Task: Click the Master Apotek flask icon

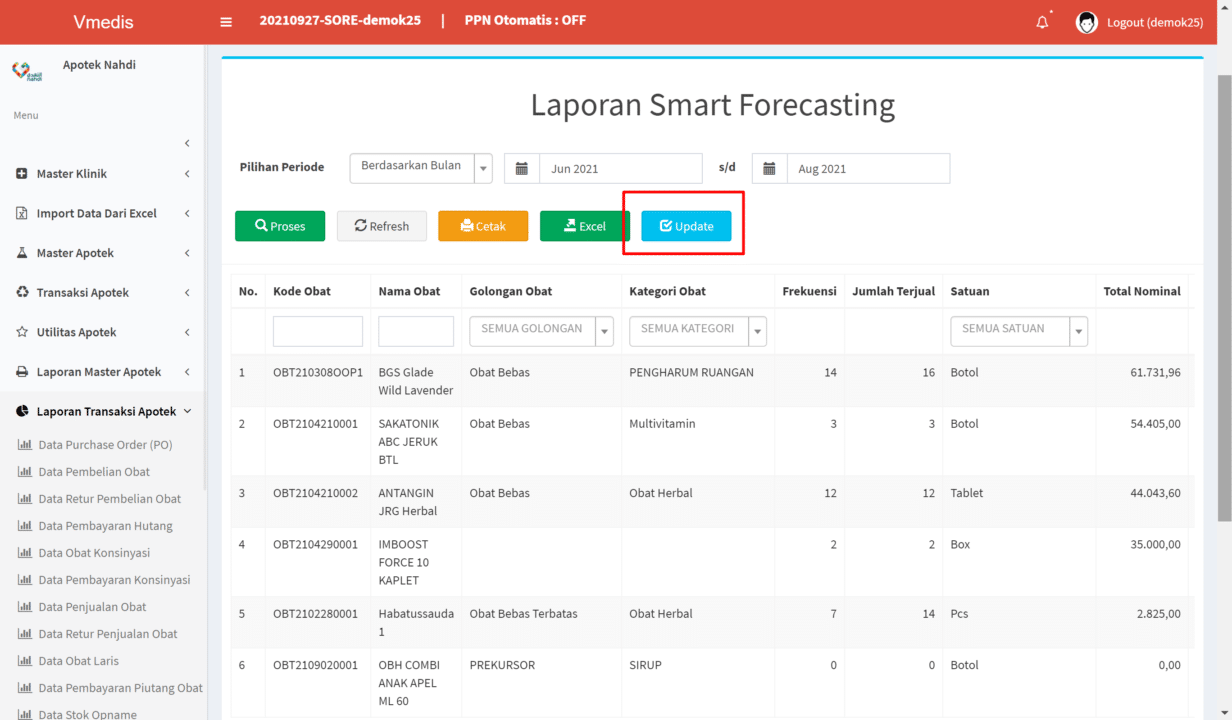Action: (x=22, y=253)
